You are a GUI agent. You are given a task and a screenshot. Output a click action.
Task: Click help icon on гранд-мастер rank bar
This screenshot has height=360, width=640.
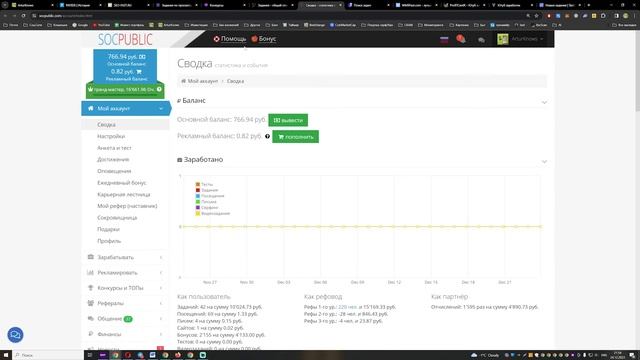tap(159, 89)
